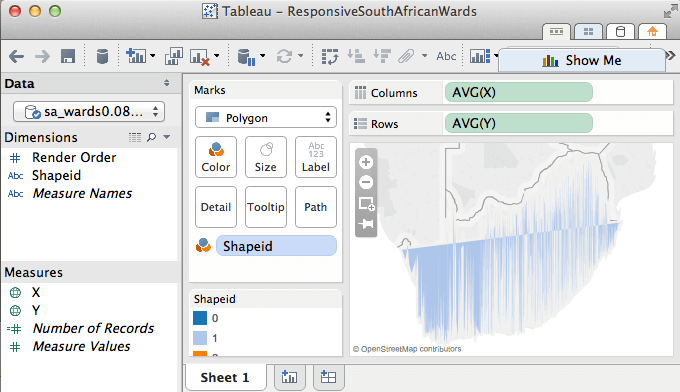Select the Number of Records measure

(93, 328)
